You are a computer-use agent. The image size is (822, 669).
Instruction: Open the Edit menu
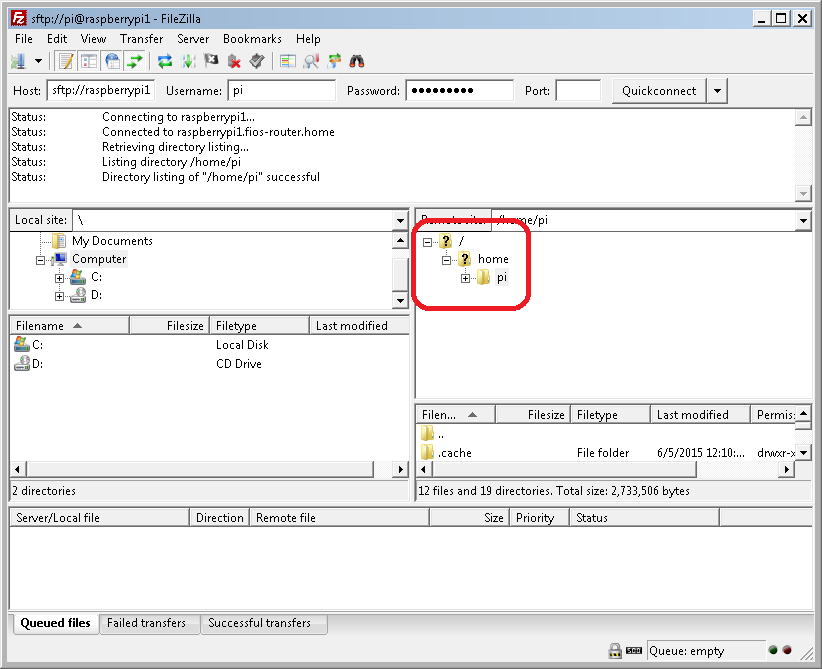point(57,39)
